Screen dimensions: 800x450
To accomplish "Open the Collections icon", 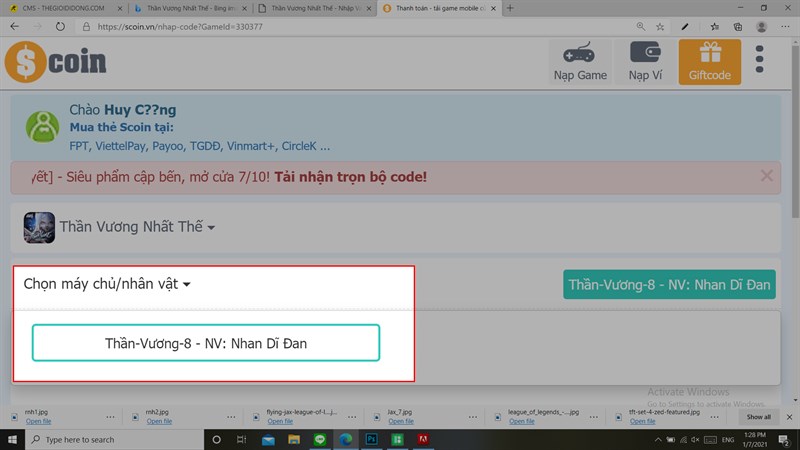I will (x=738, y=27).
